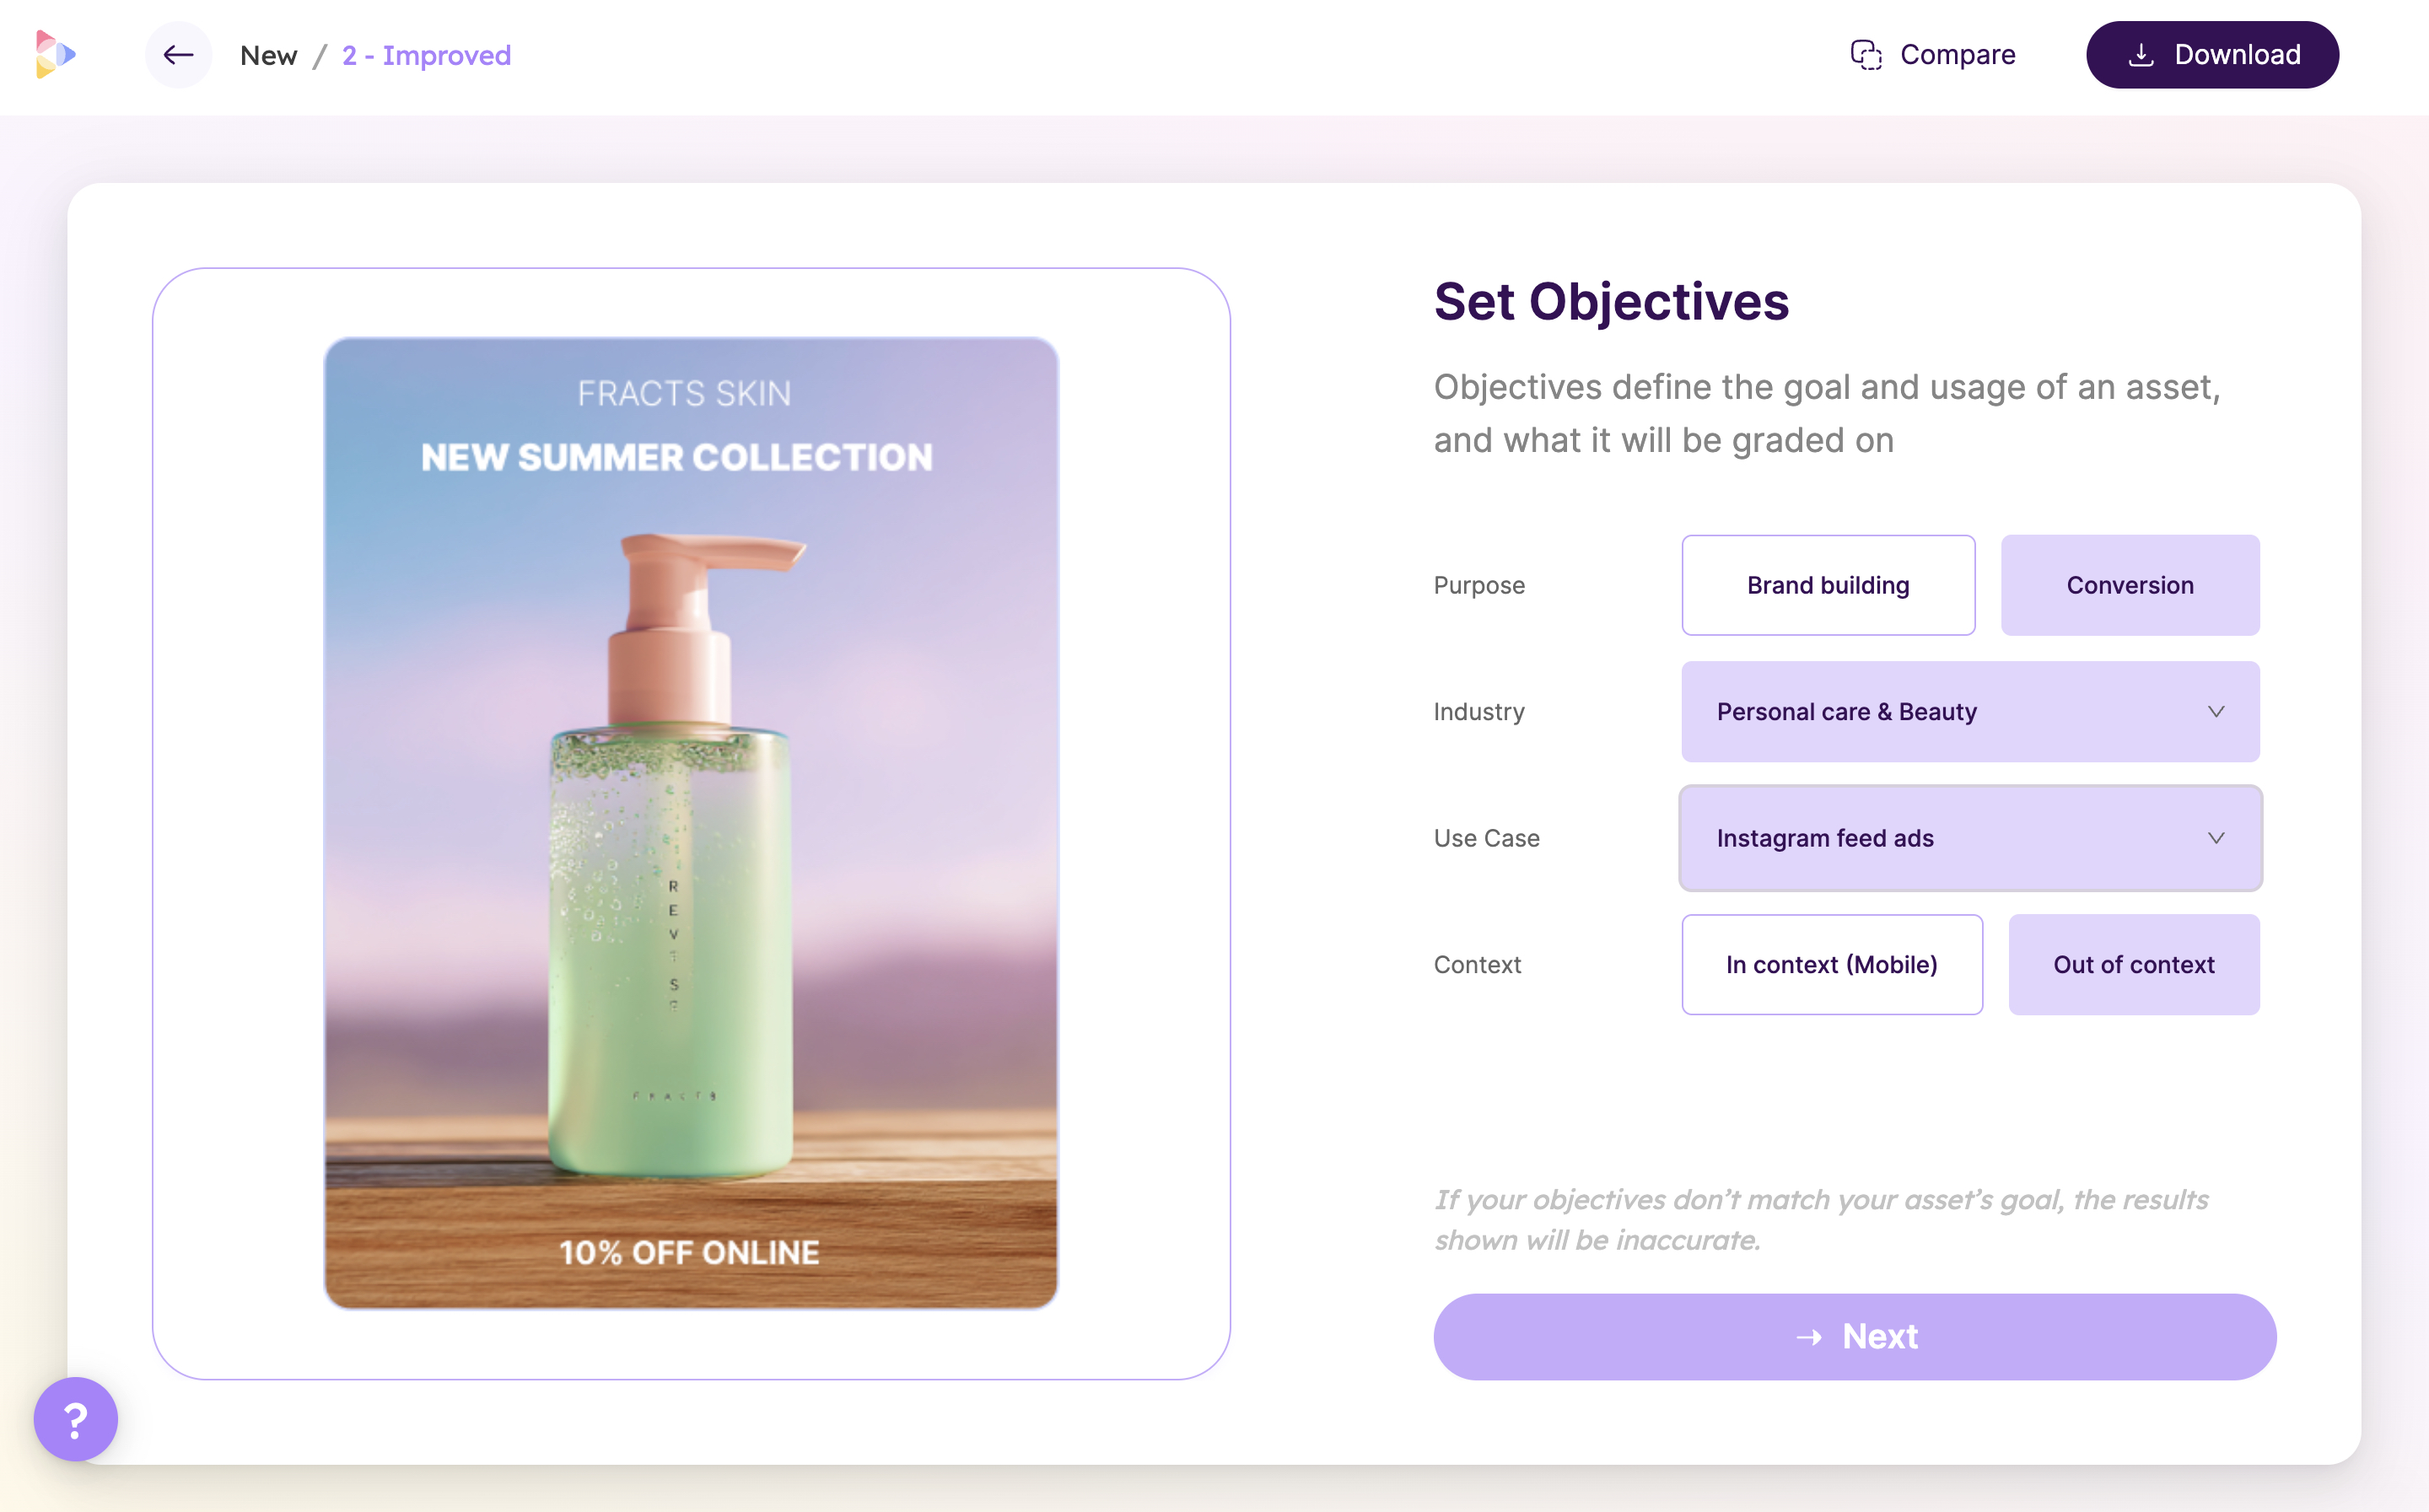2429x1512 pixels.
Task: Click the app logo in header
Action: click(x=55, y=55)
